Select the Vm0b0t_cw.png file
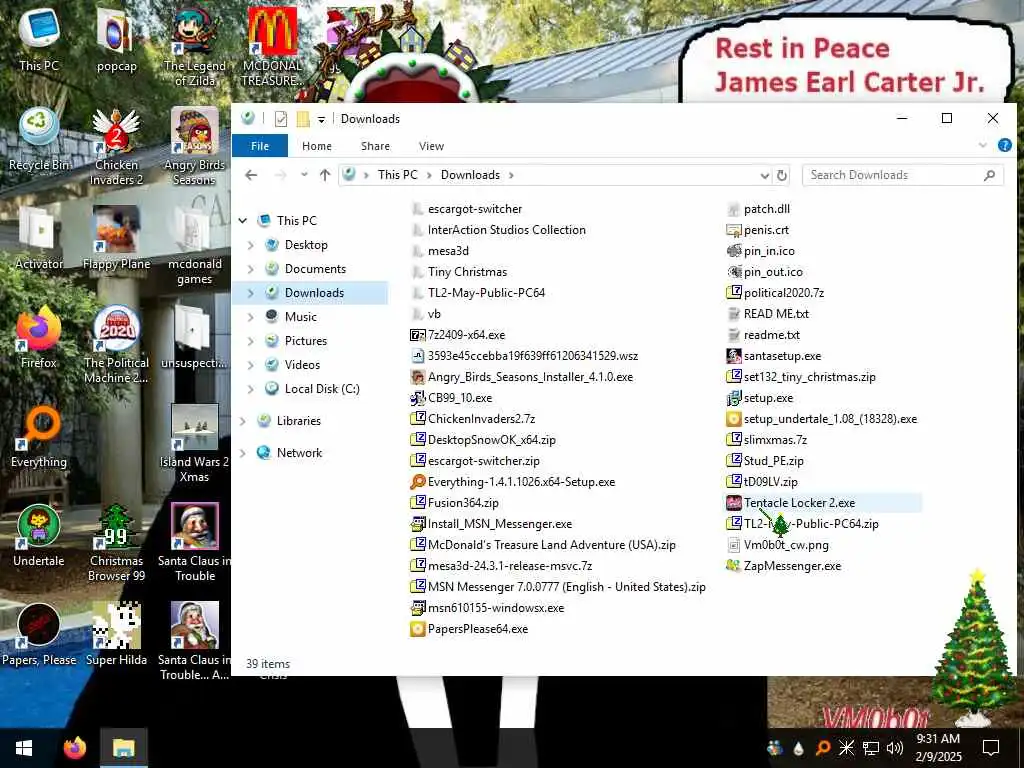The height and width of the screenshot is (768, 1024). (x=786, y=545)
